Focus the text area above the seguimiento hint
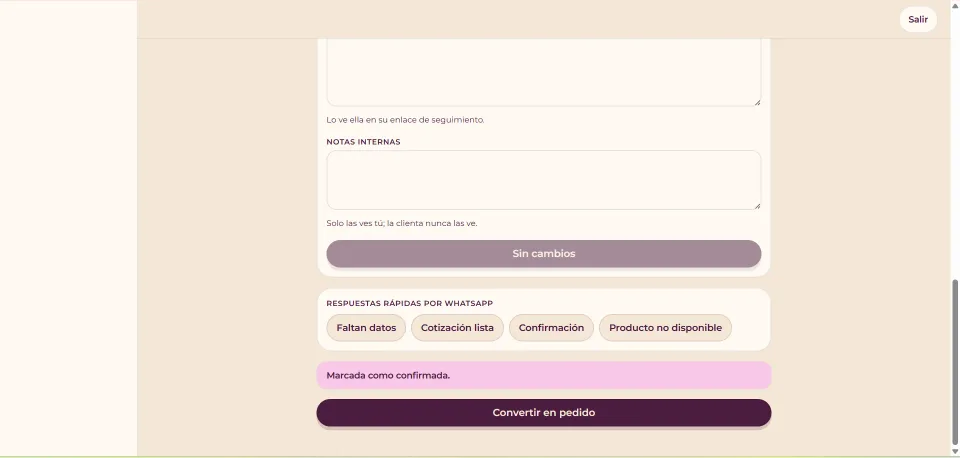 click(x=544, y=72)
